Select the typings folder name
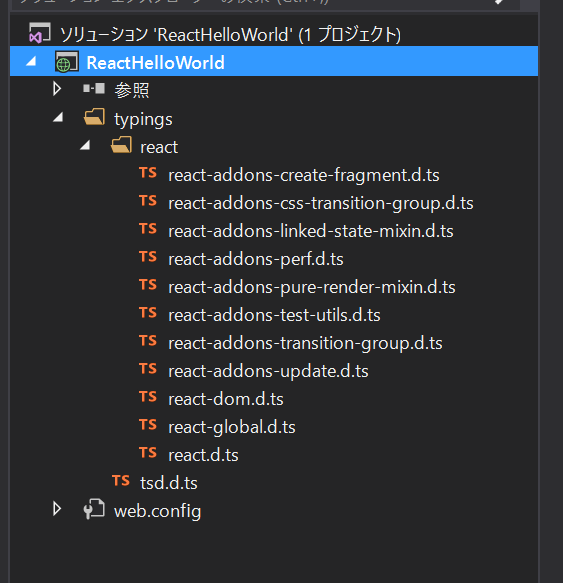Image resolution: width=563 pixels, height=583 pixels. pos(143,119)
